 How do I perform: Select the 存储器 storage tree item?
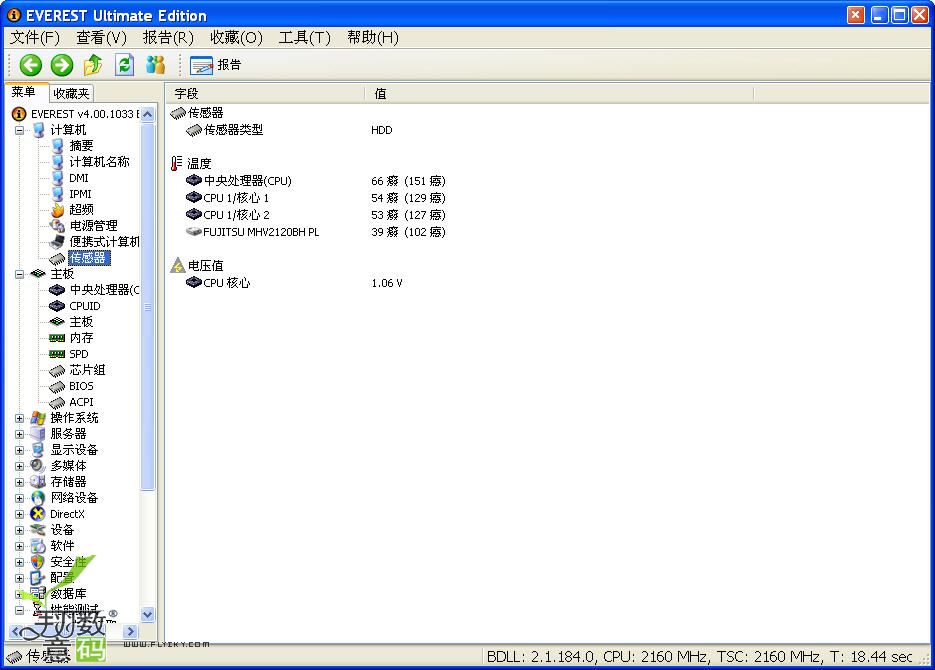click(x=68, y=482)
